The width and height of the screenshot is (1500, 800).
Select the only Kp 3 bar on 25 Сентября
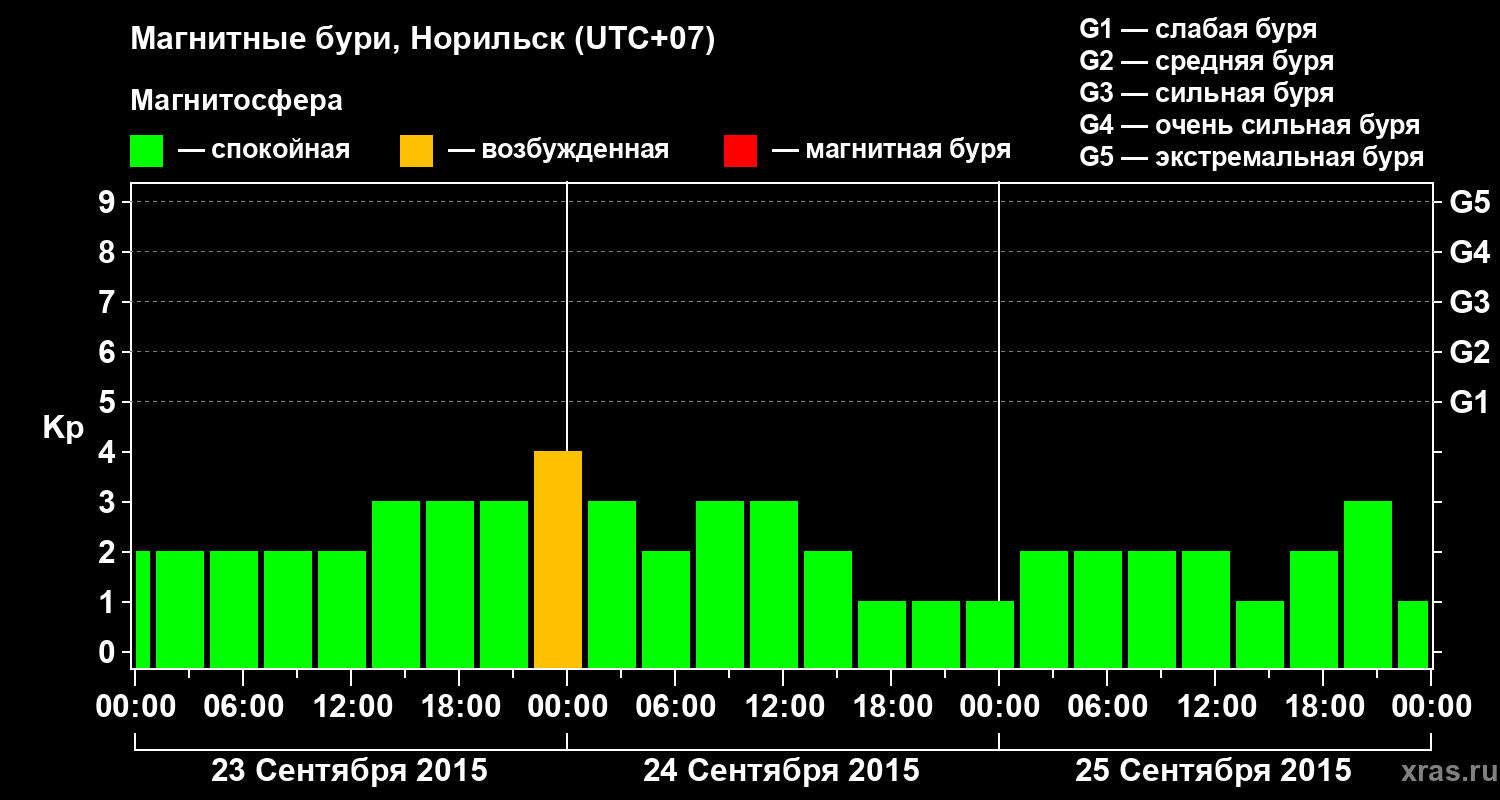(1368, 585)
